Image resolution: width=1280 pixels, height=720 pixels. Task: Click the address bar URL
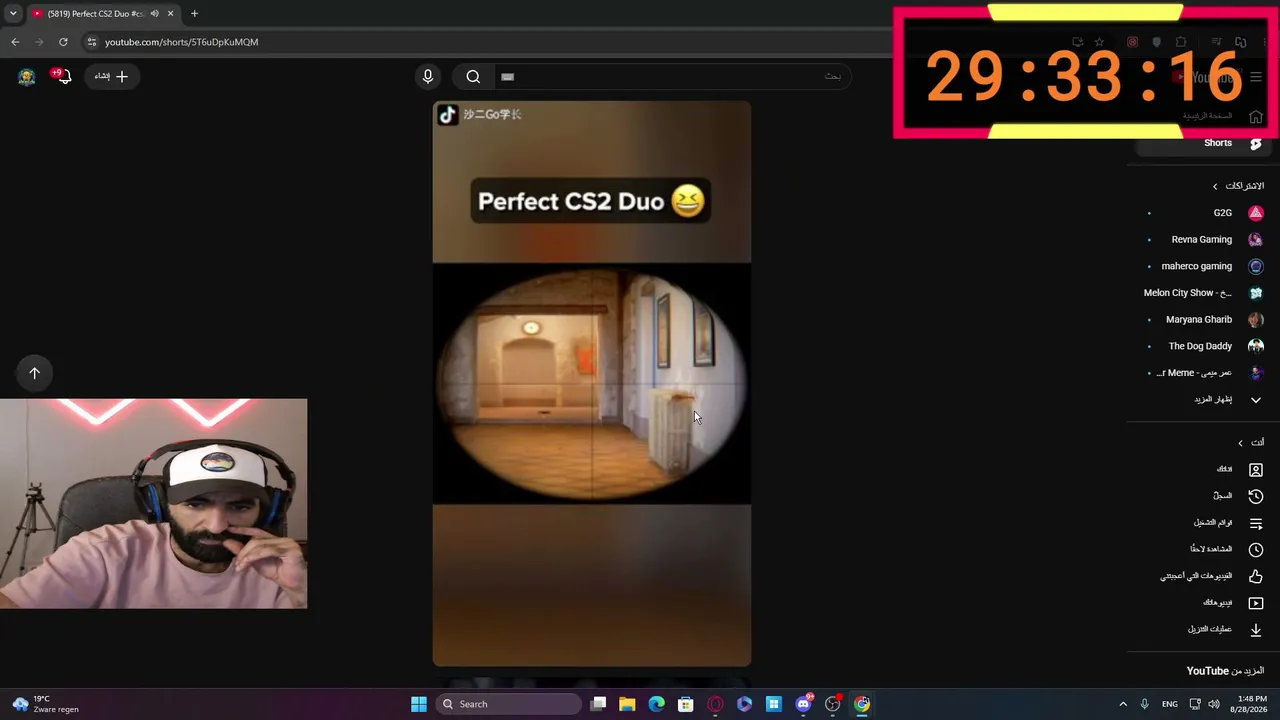point(181,42)
